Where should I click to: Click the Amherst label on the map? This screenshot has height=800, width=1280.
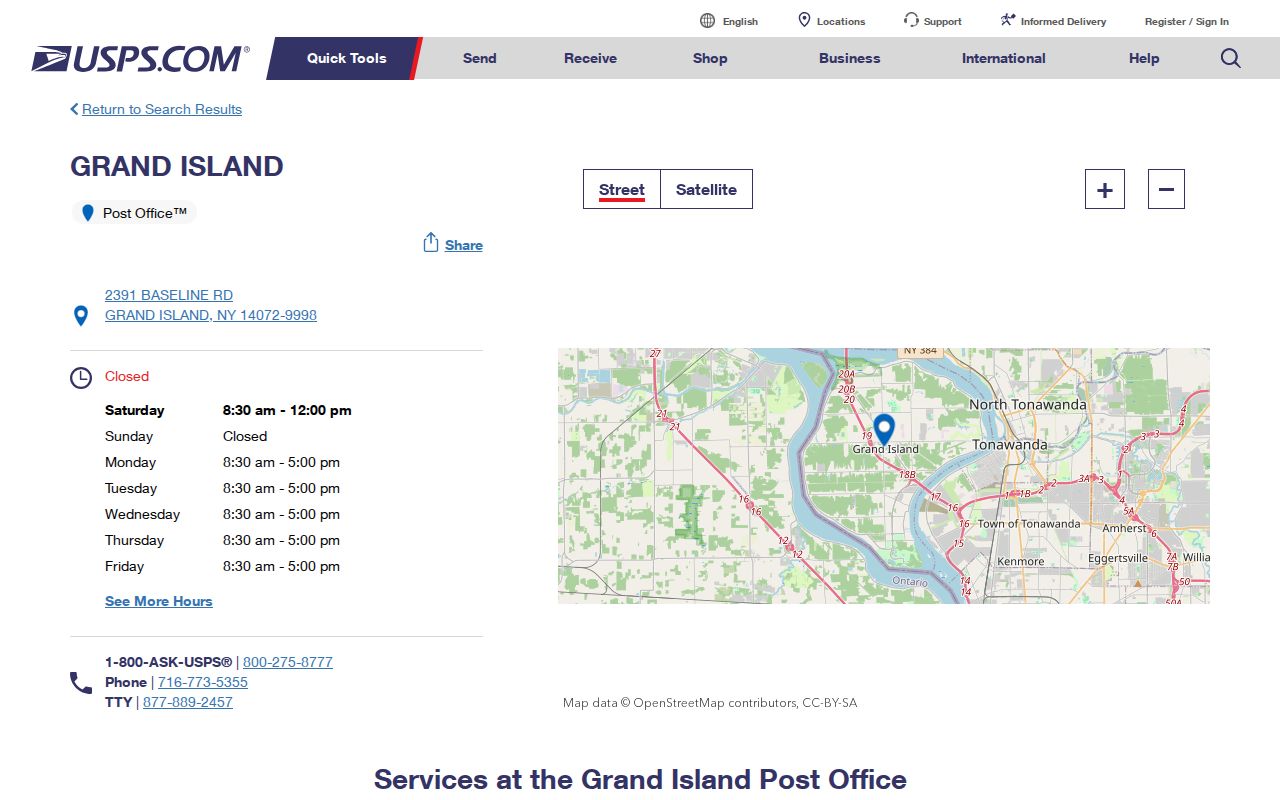click(x=1125, y=528)
